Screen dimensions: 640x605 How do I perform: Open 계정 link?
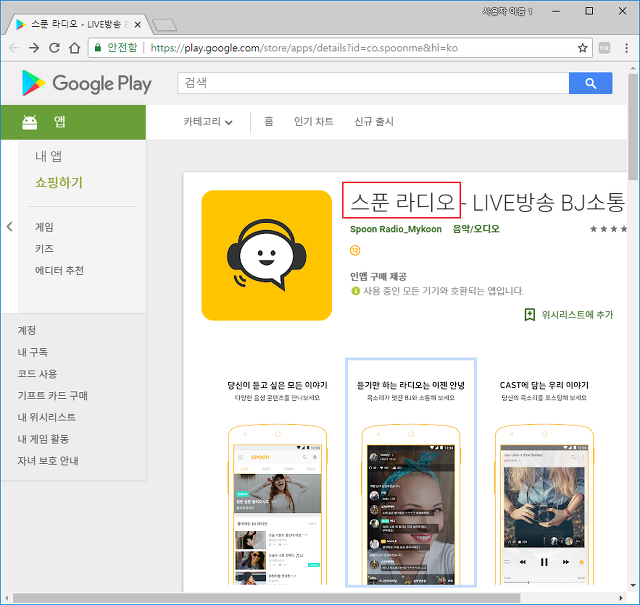[x=27, y=330]
